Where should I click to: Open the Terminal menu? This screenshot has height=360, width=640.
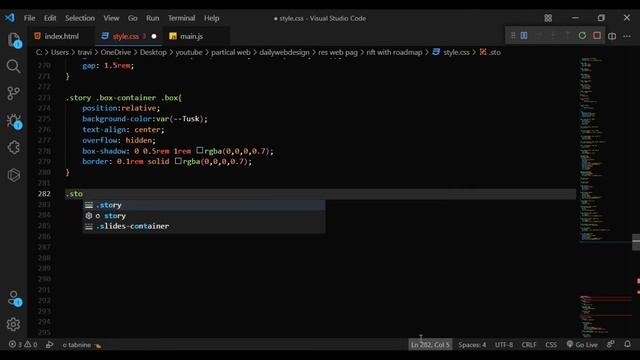[181, 18]
